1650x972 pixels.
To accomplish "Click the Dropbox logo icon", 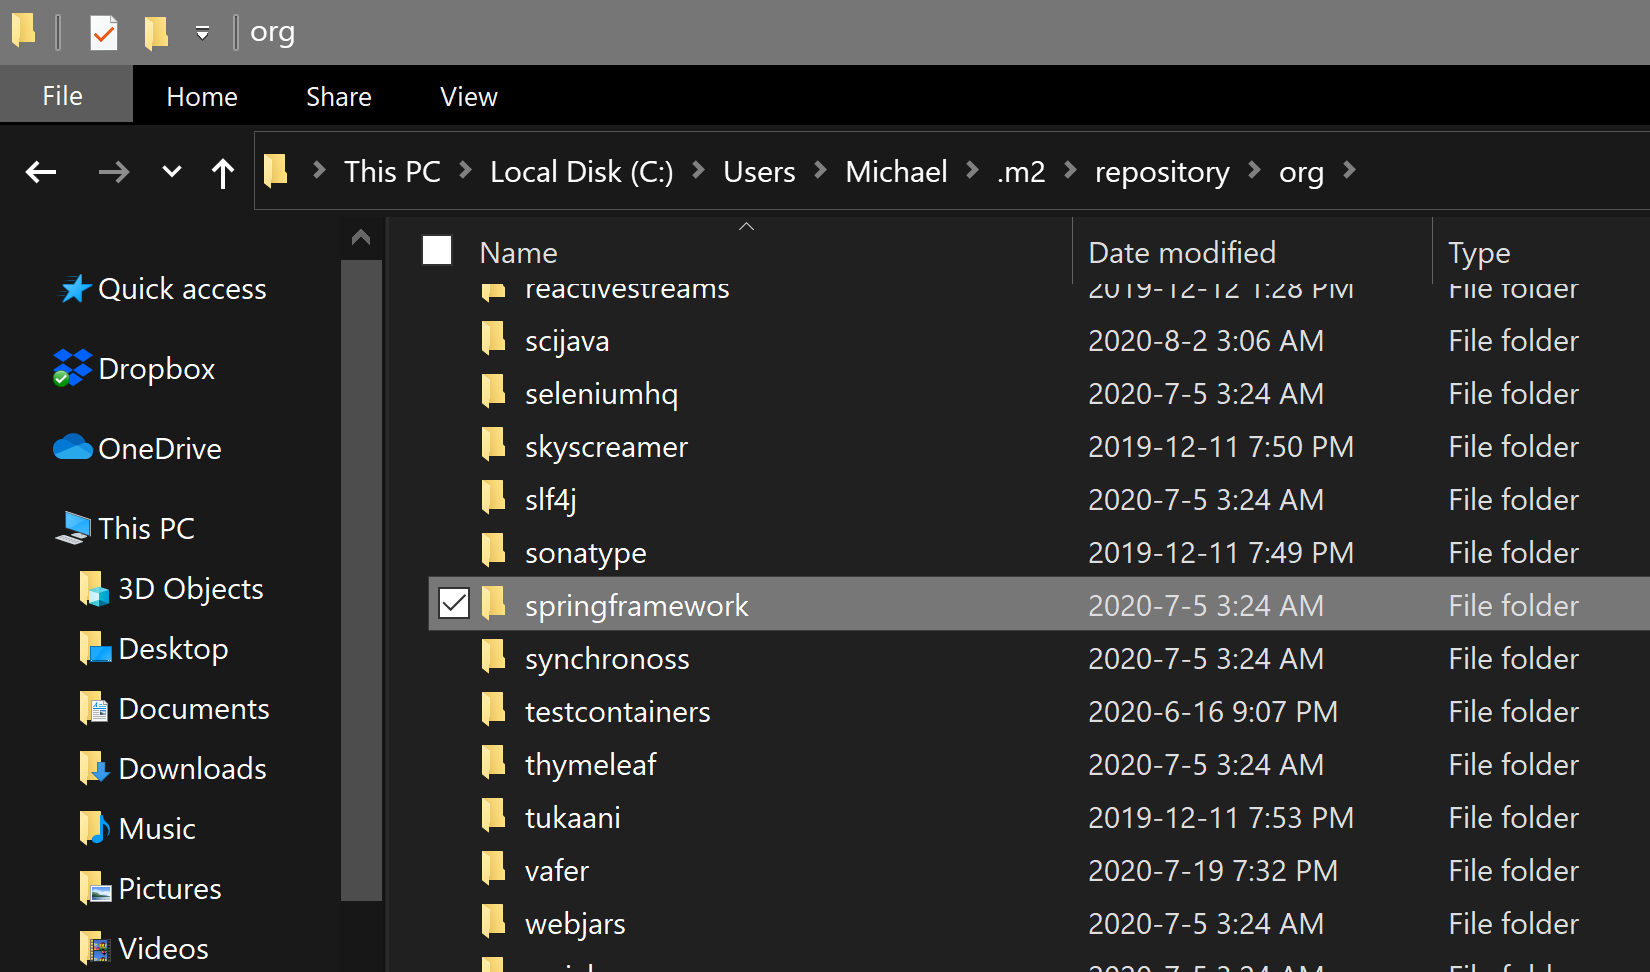I will click(x=72, y=368).
